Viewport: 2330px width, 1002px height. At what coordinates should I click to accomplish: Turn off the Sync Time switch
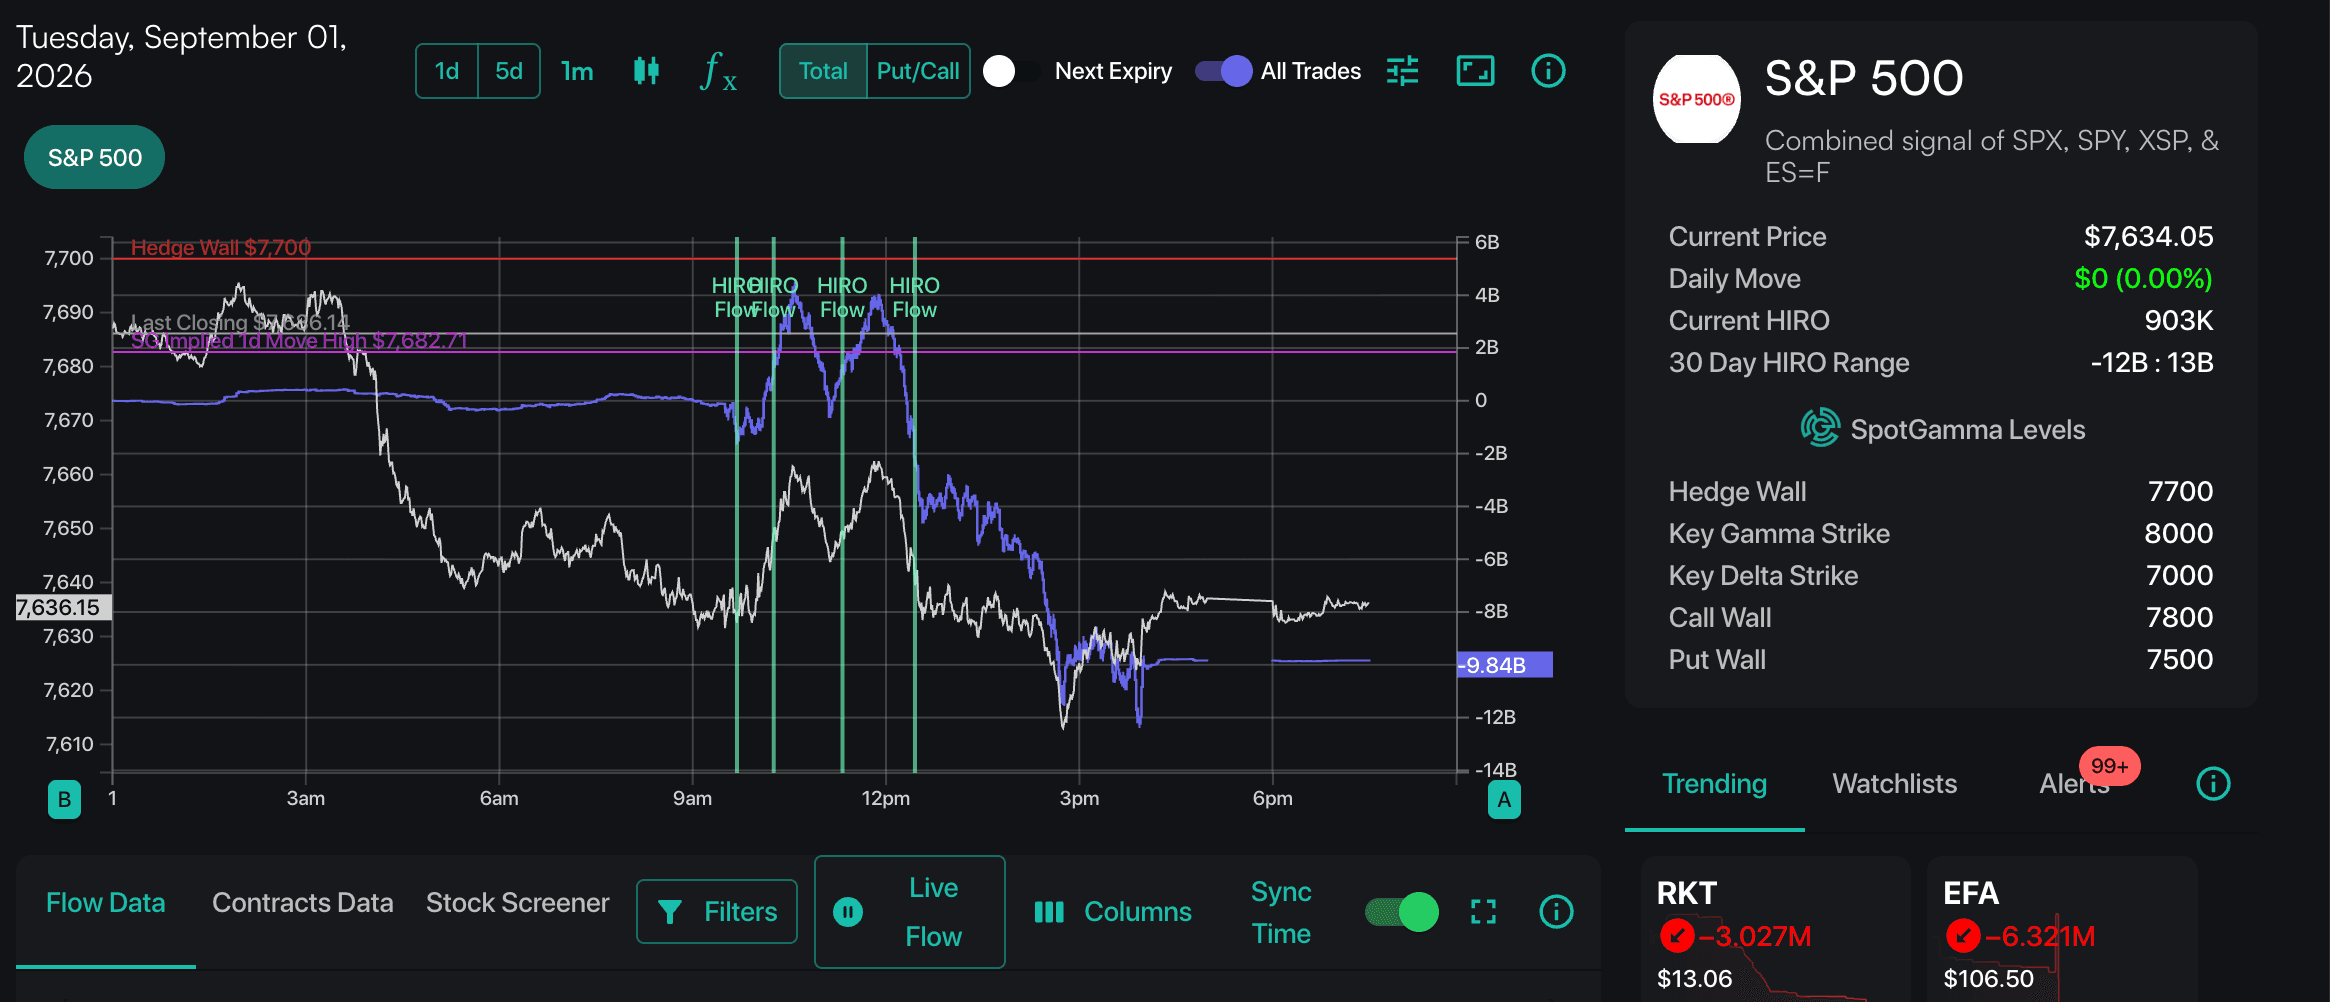point(1402,912)
